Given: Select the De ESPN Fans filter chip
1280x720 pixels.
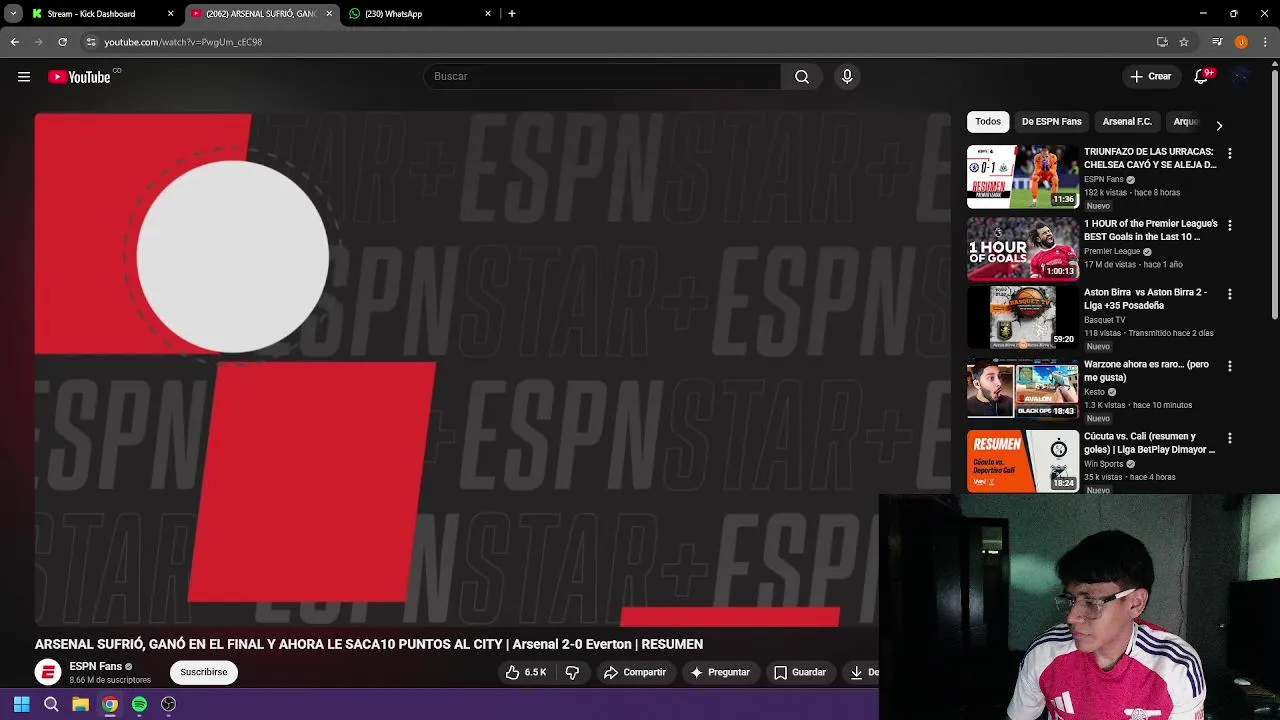Looking at the screenshot, I should (1052, 122).
